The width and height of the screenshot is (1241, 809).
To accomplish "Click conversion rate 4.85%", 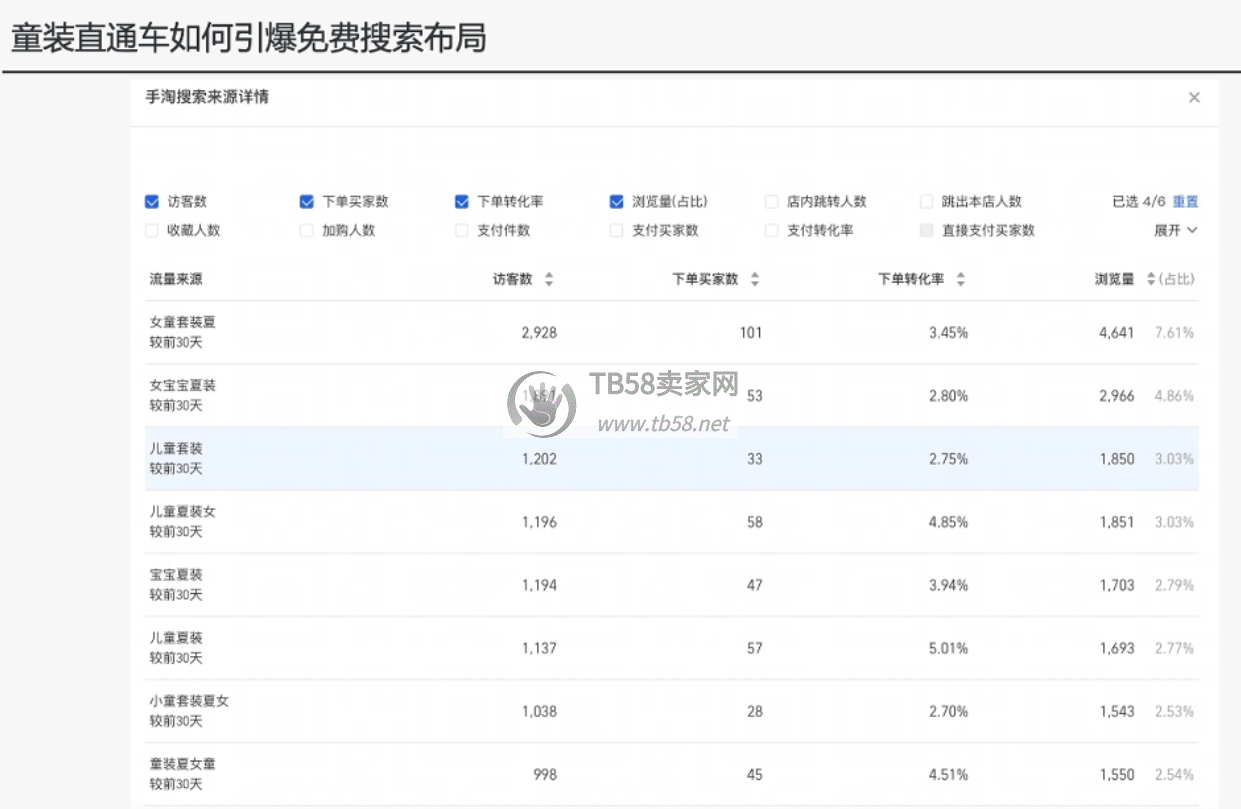I will 948,522.
